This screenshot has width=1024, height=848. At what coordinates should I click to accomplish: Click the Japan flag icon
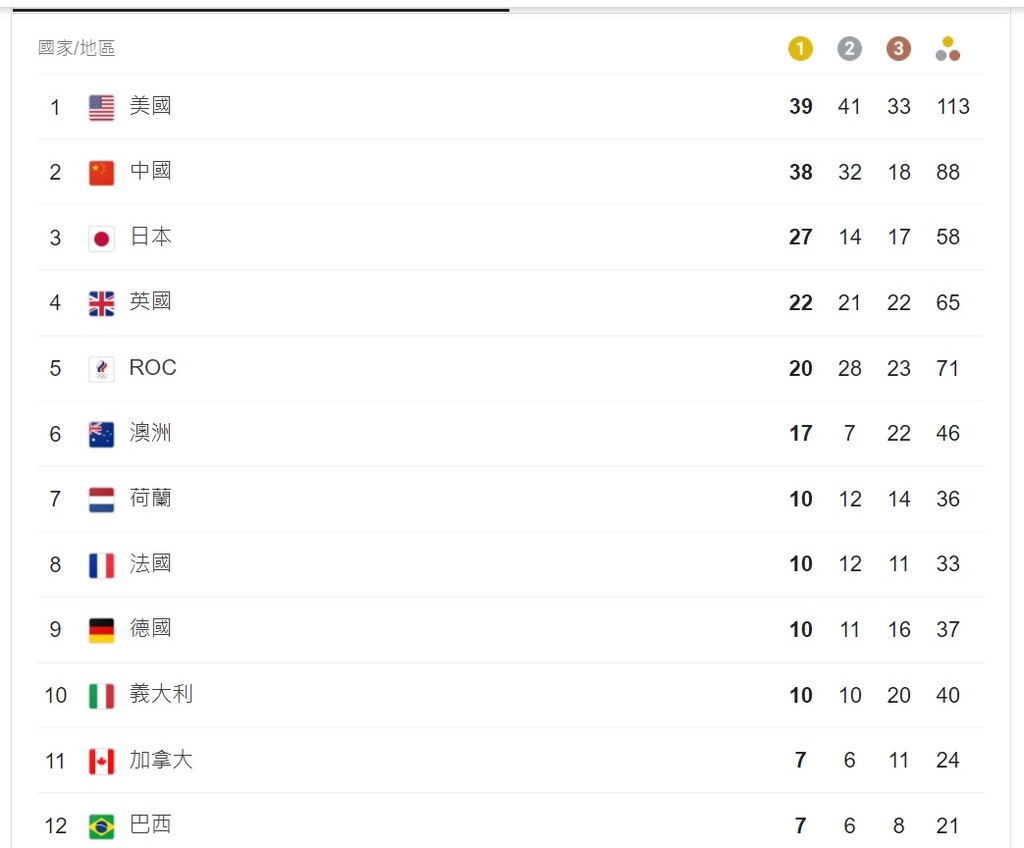click(x=101, y=238)
